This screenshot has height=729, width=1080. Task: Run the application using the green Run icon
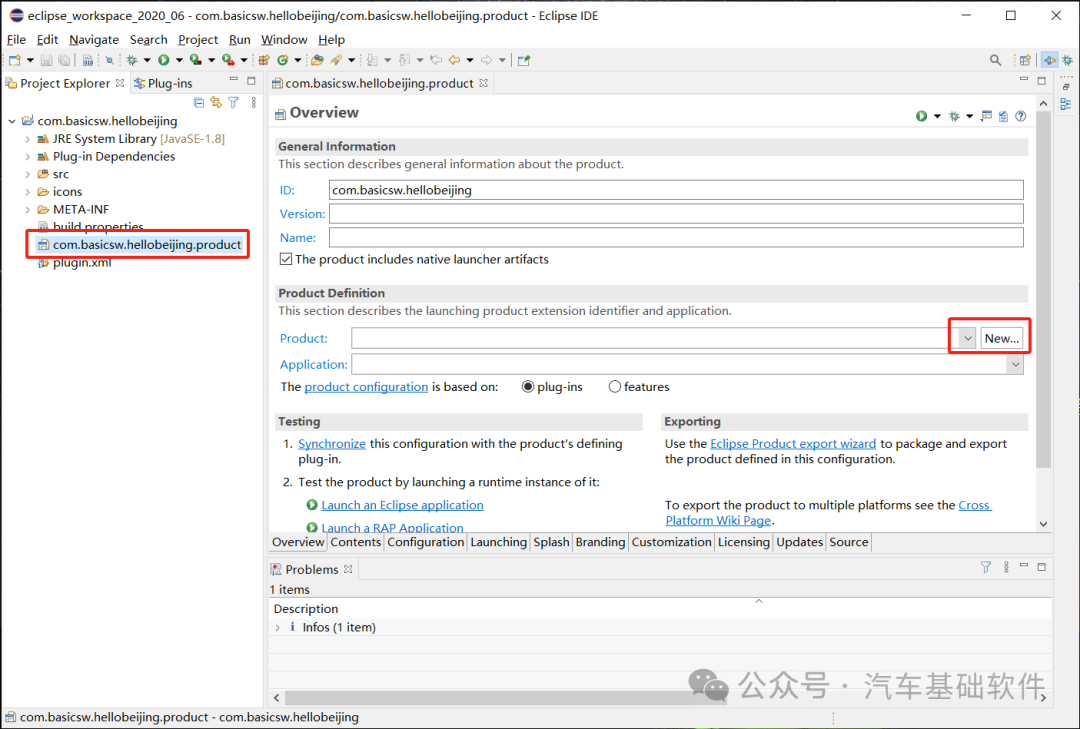click(163, 59)
